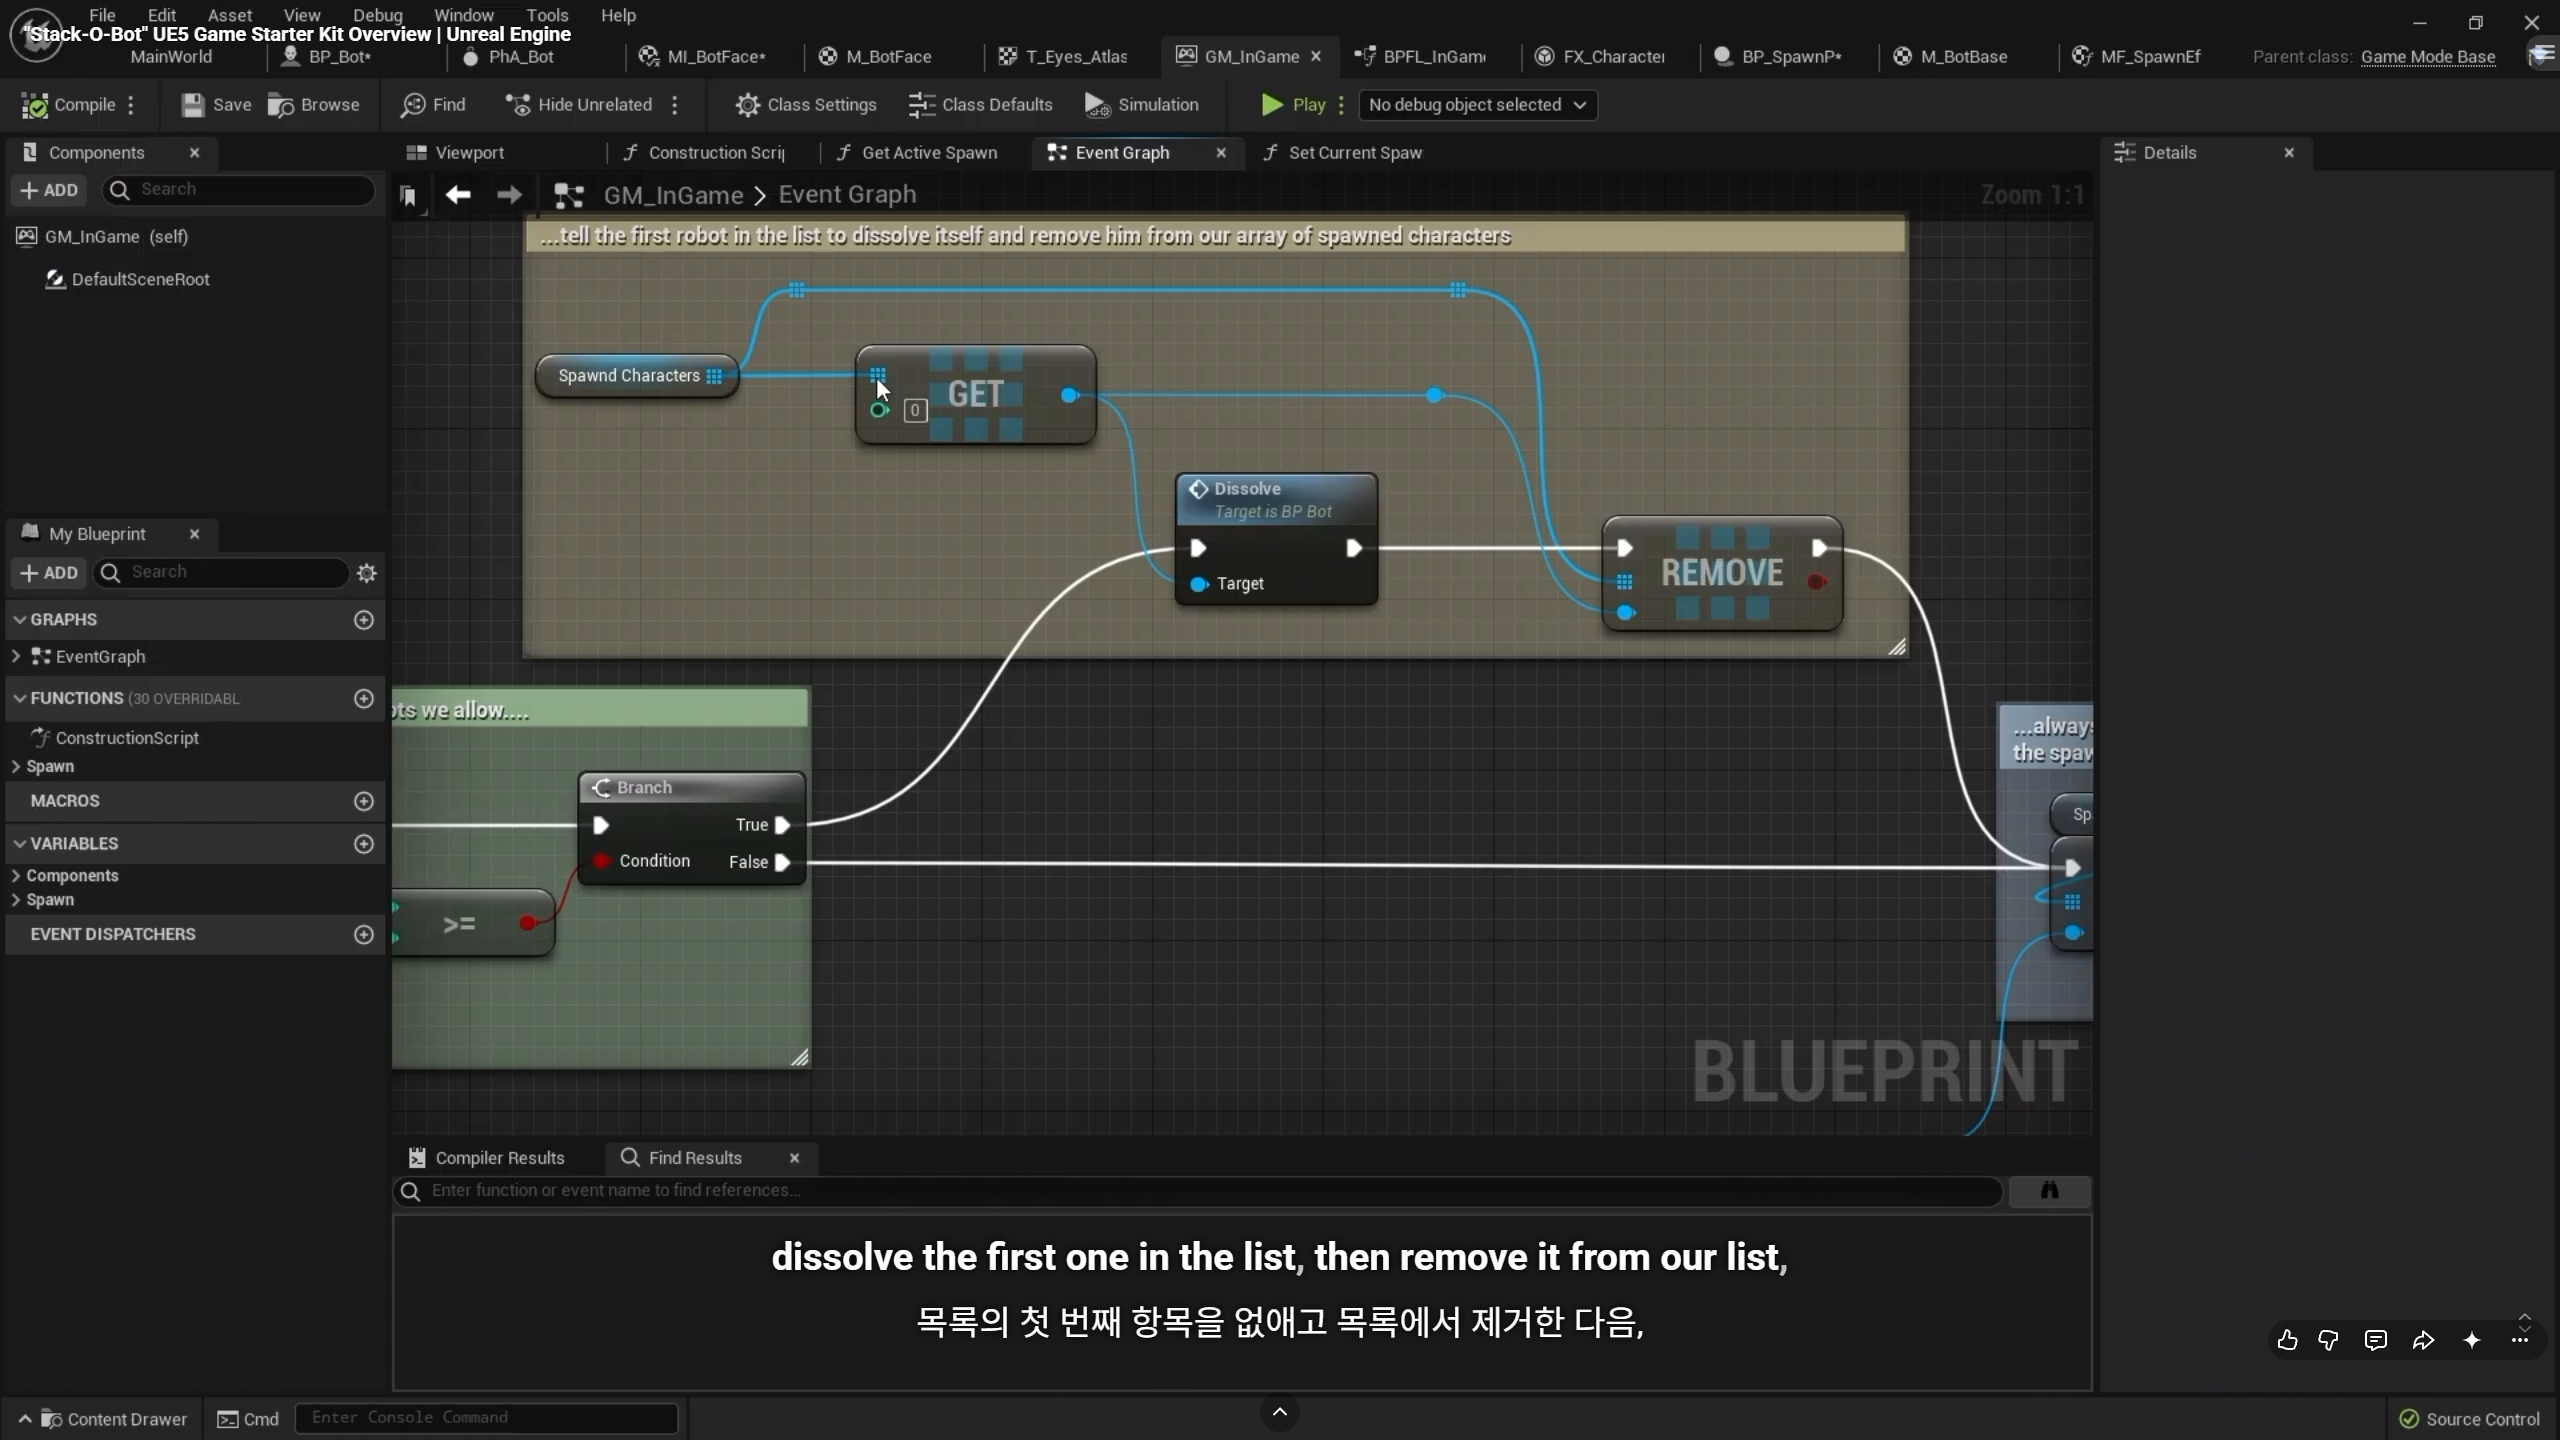Click the Compile button
2560x1440 pixels.
[x=69, y=105]
